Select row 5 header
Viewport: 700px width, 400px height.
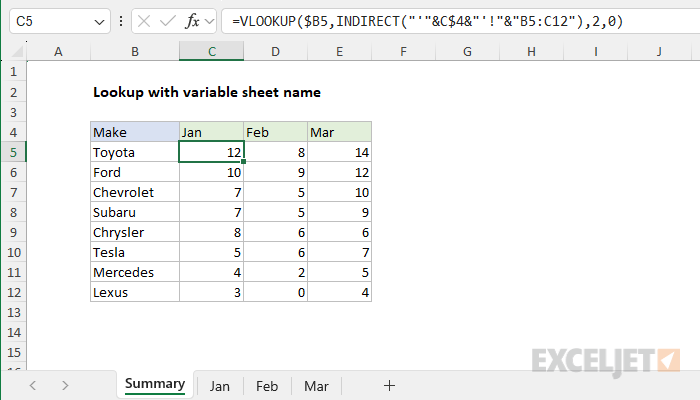coord(13,152)
